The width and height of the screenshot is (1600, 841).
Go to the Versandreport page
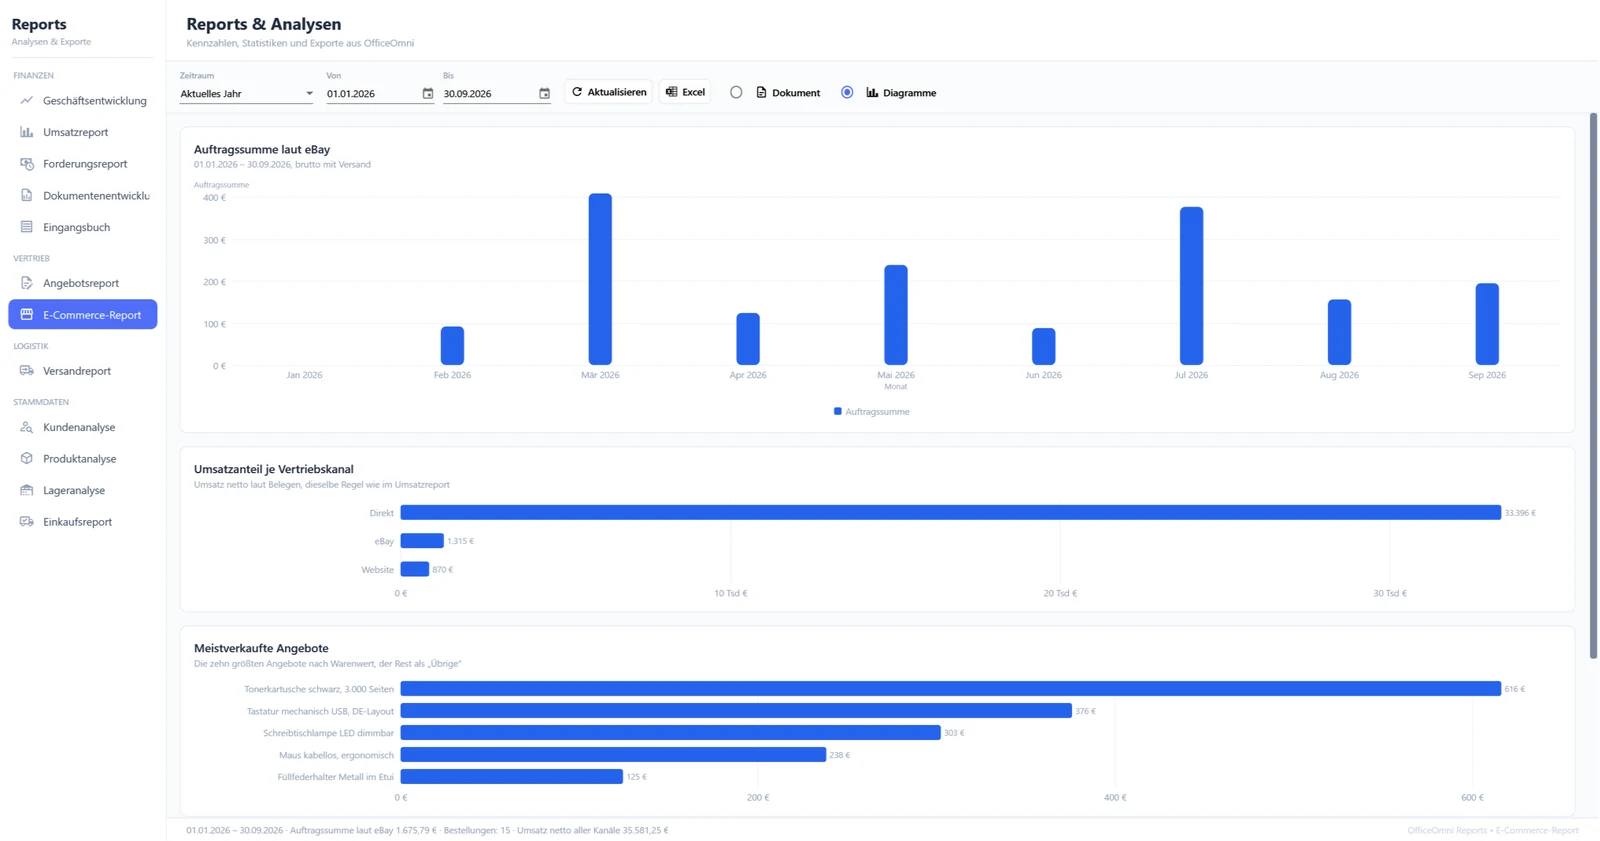(83, 370)
